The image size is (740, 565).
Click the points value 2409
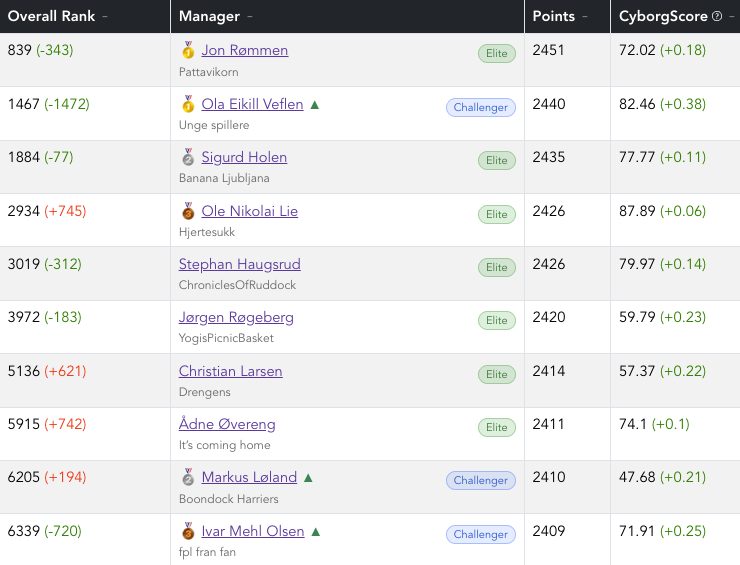549,531
